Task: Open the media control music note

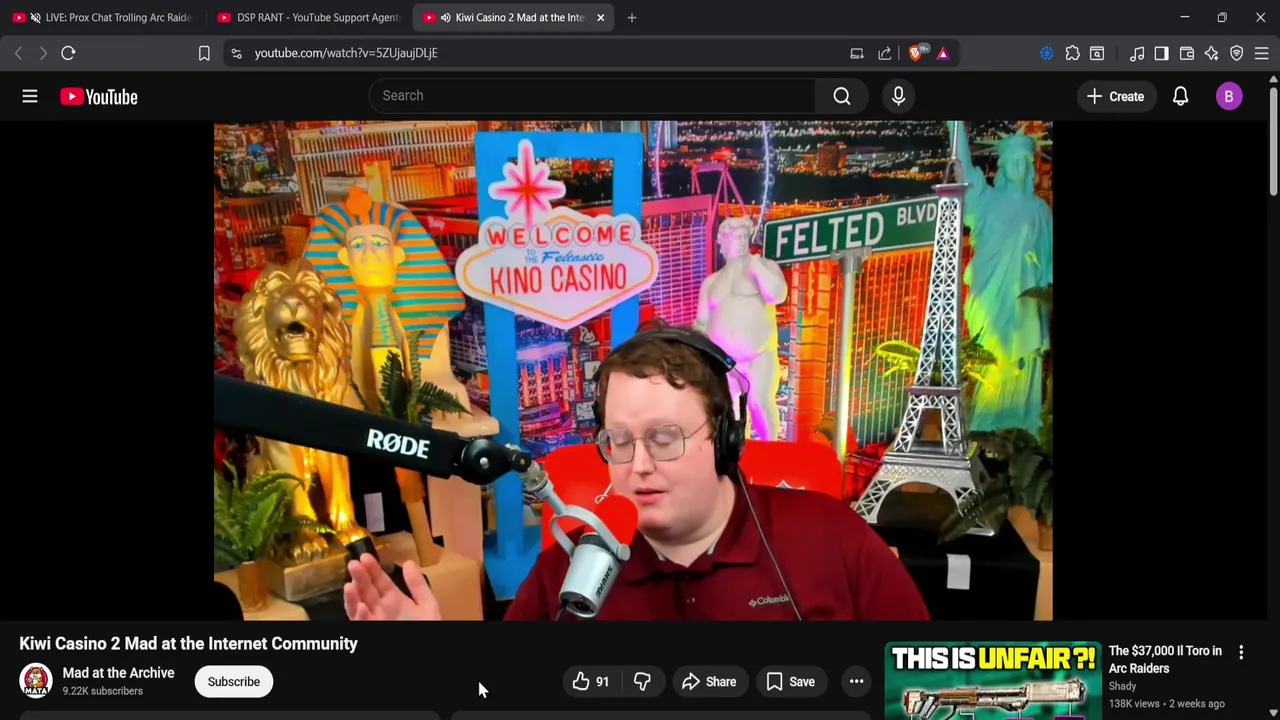Action: click(x=1137, y=53)
